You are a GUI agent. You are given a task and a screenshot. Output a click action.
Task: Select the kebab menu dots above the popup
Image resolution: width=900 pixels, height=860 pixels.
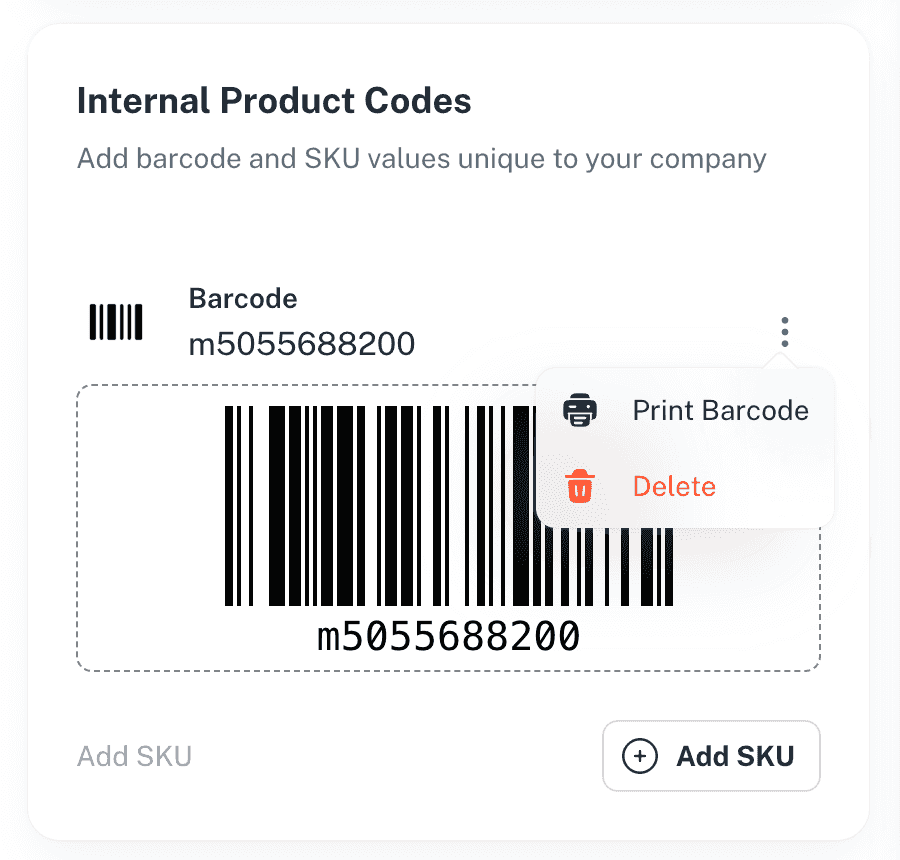coord(784,332)
